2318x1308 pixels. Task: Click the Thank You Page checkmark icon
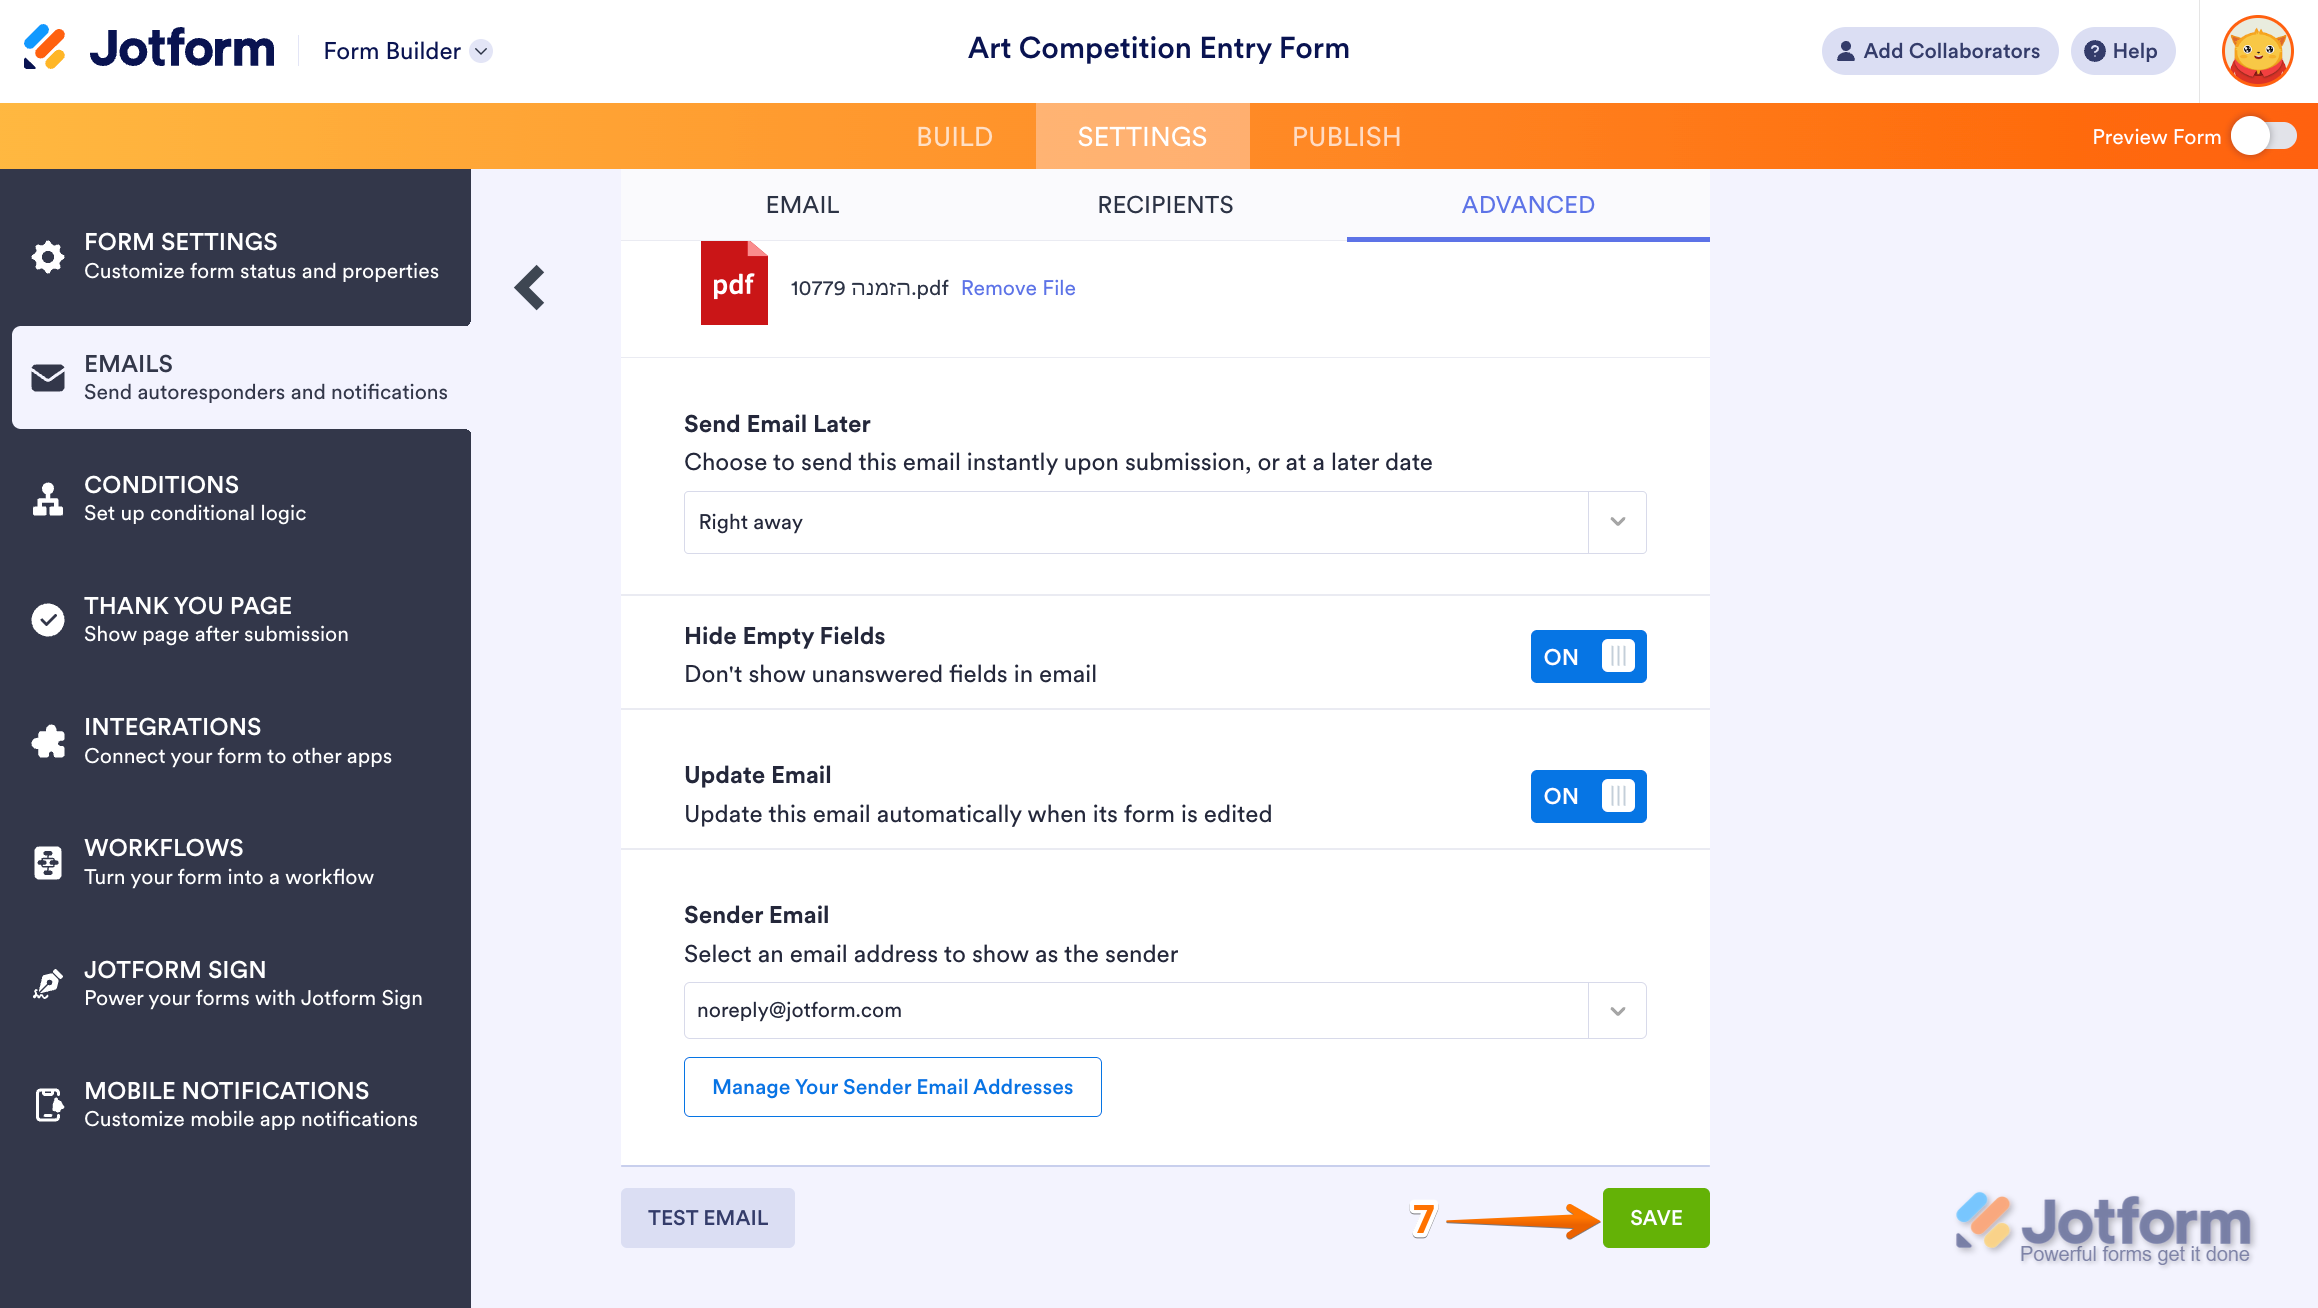48,620
